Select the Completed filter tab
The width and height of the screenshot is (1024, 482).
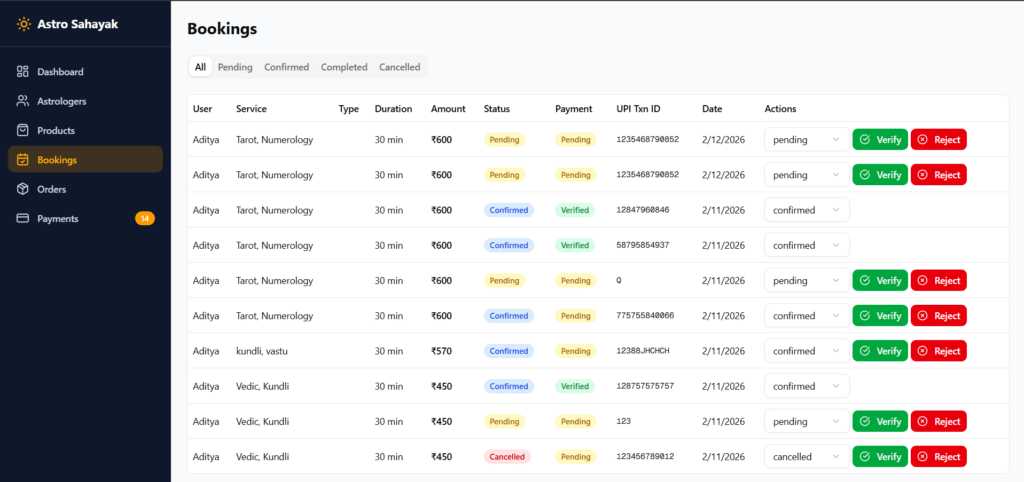coord(344,67)
